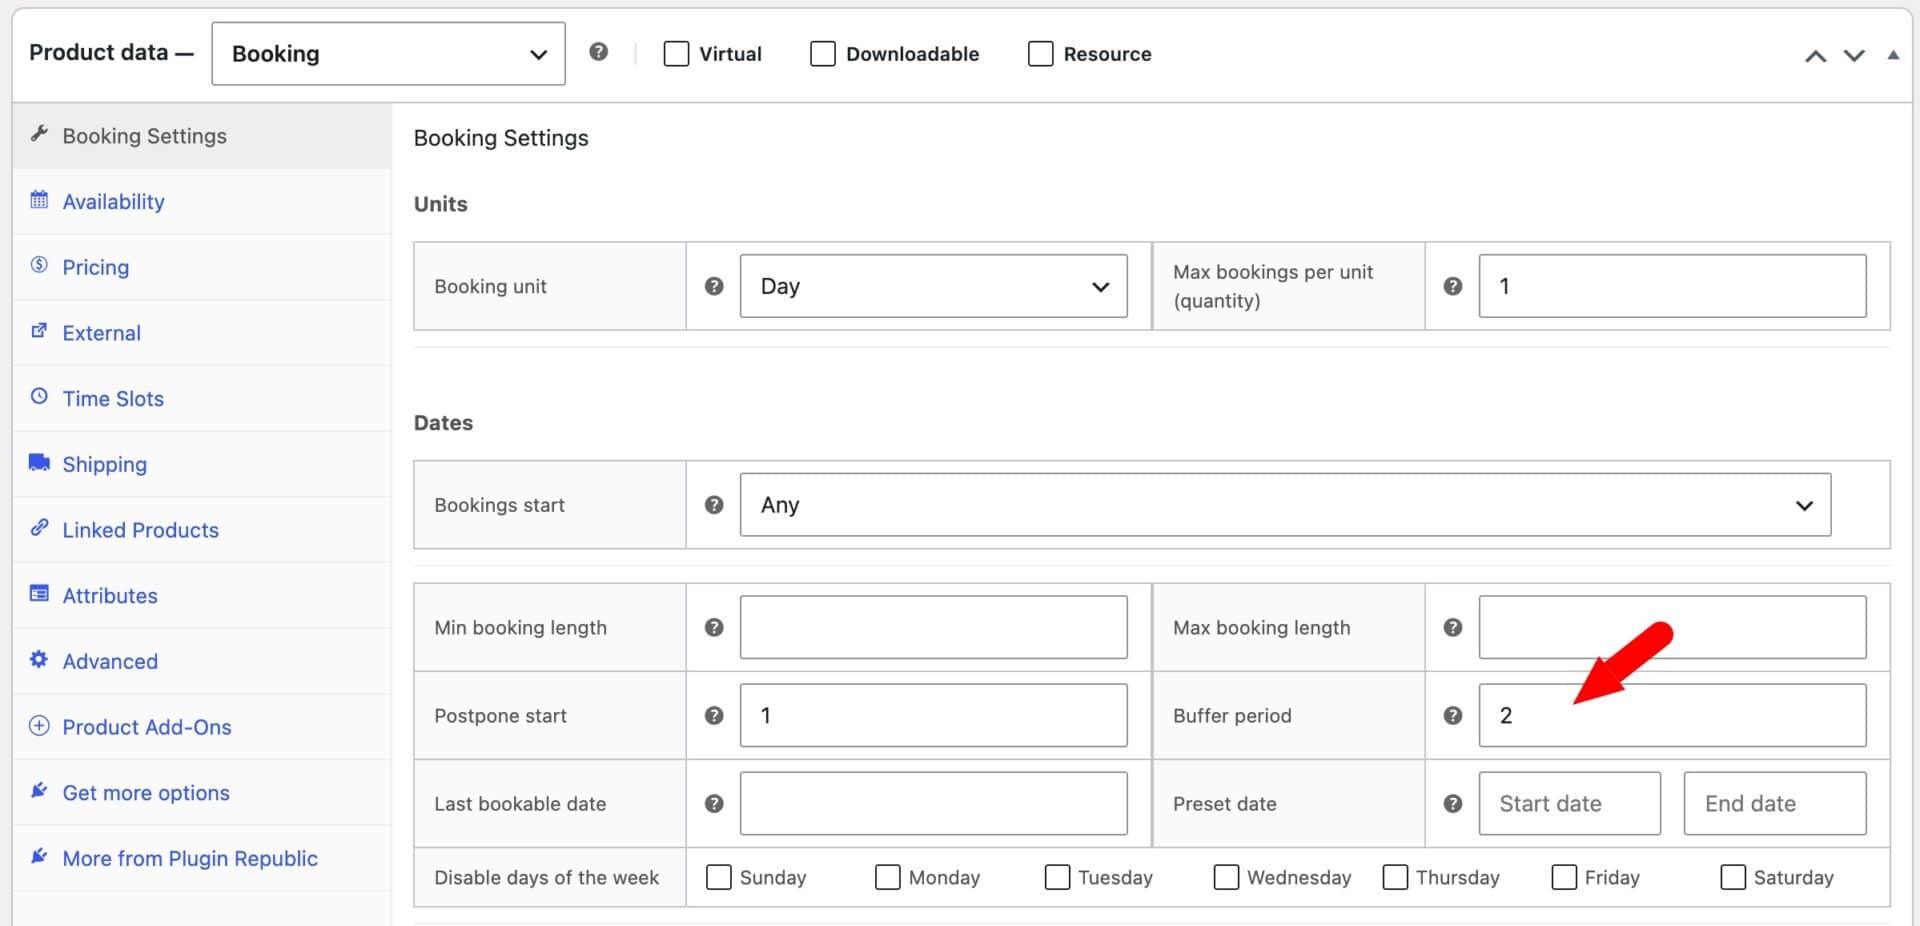This screenshot has width=1920, height=926.
Task: Disable Sunday in days of the week
Action: pos(719,877)
